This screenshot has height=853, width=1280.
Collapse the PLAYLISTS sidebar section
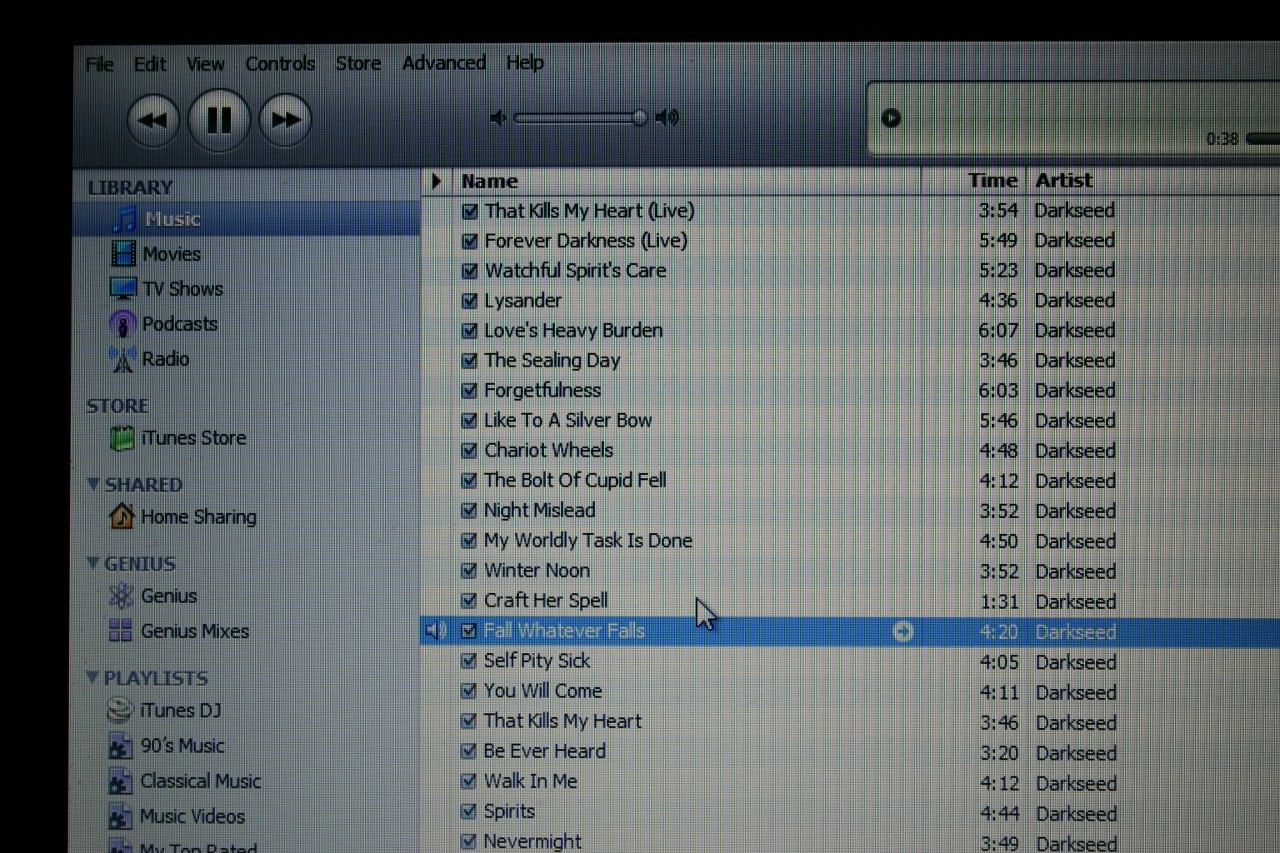[x=93, y=678]
